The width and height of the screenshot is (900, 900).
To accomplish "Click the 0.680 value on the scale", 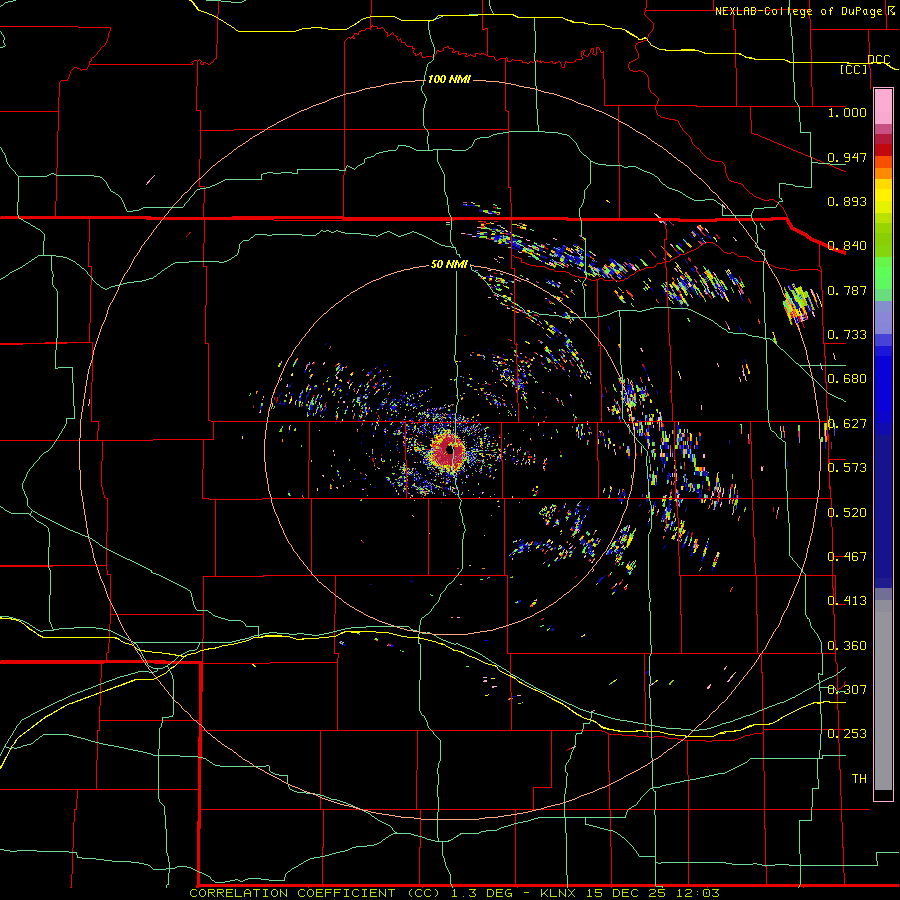I will click(847, 379).
